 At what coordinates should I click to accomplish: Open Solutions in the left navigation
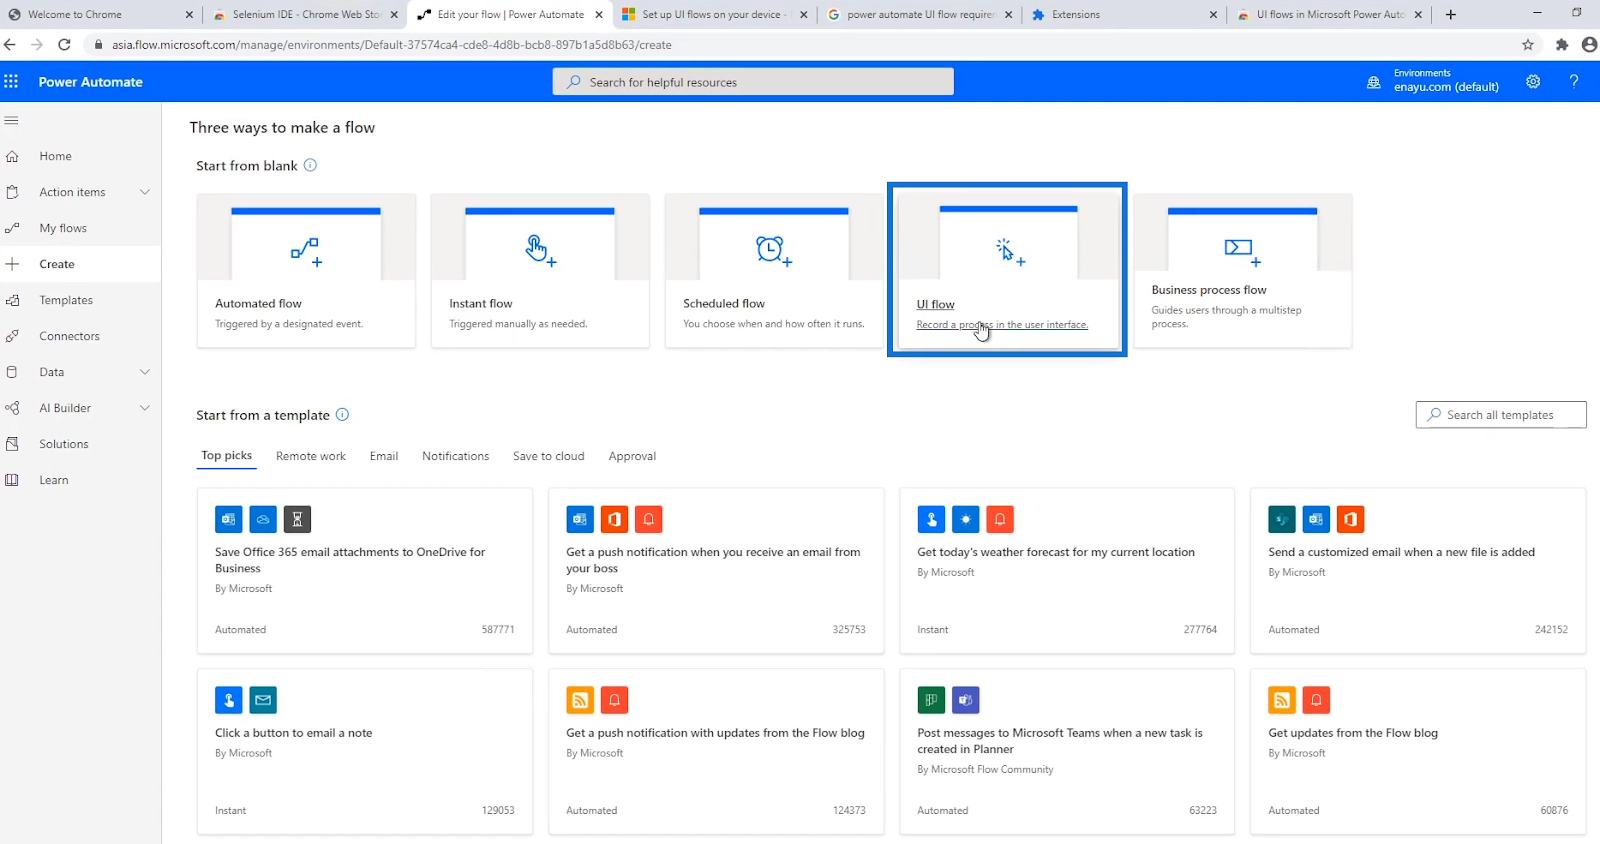tap(64, 444)
